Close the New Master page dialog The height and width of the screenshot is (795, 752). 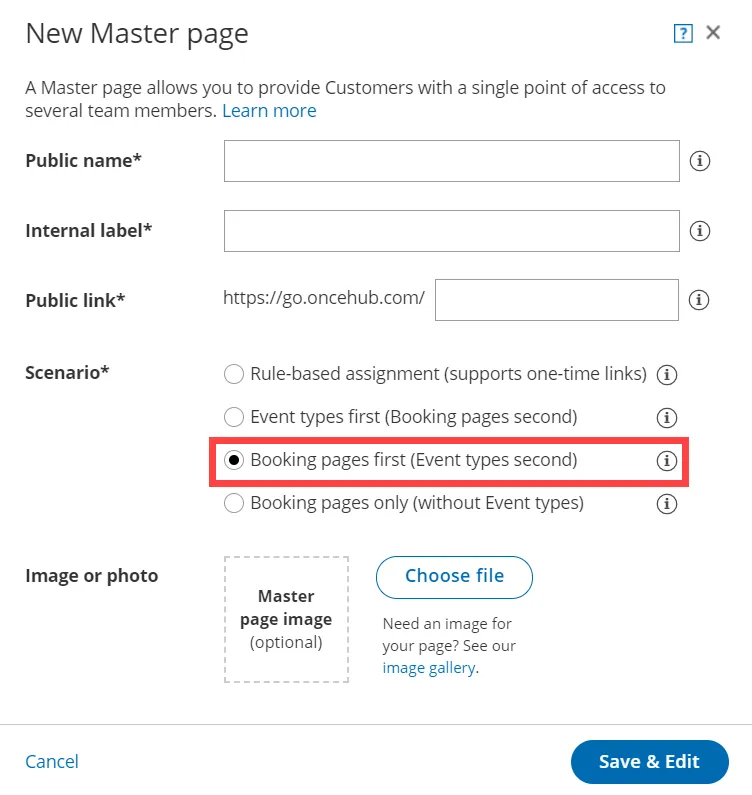pos(713,32)
